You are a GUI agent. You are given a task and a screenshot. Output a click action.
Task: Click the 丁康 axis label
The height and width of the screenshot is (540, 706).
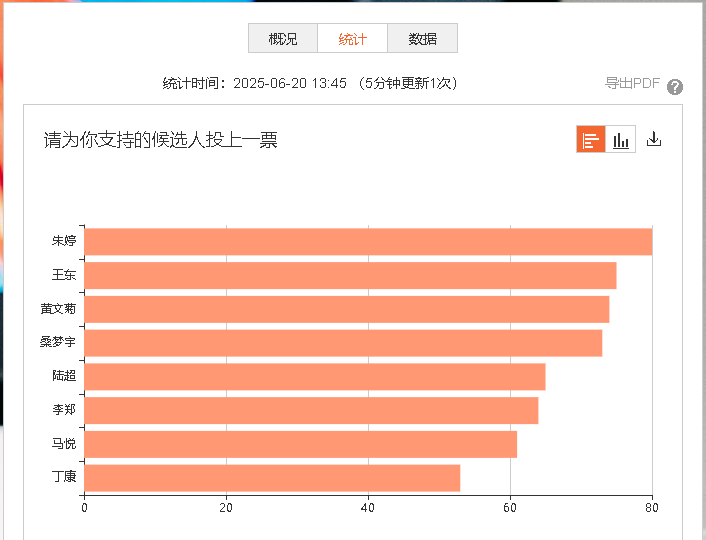click(x=64, y=477)
